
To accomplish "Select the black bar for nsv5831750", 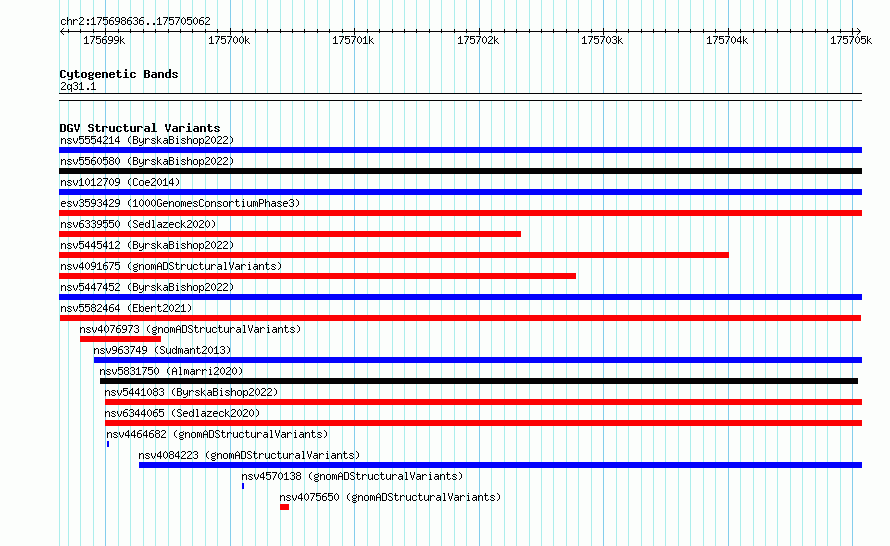I will (478, 381).
